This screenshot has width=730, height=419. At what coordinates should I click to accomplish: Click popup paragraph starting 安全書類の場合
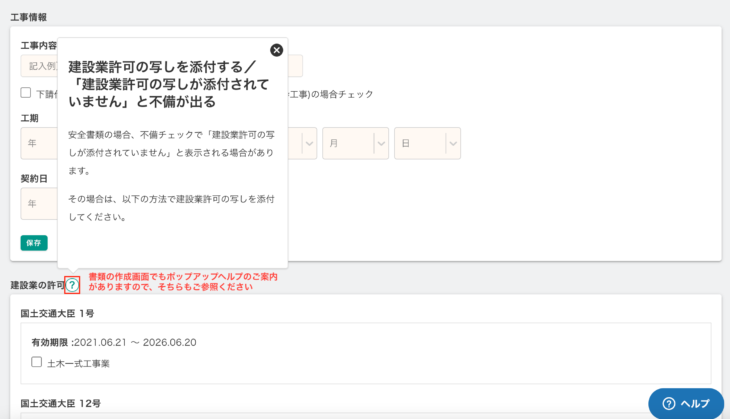coord(171,153)
